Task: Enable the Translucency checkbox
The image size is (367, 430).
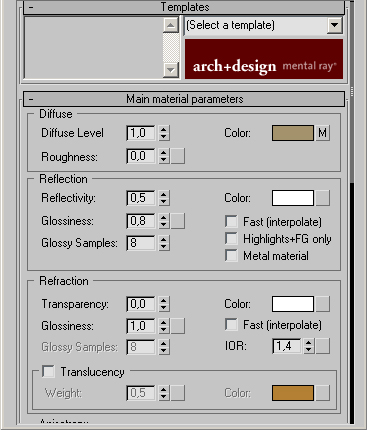Action: (49, 371)
